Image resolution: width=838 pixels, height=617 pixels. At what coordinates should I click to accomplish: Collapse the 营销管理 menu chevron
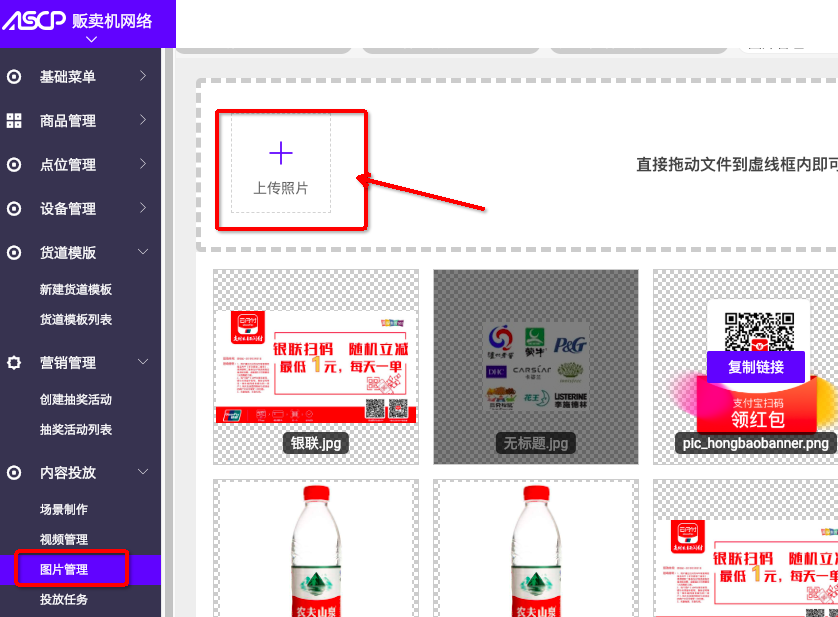pos(143,362)
